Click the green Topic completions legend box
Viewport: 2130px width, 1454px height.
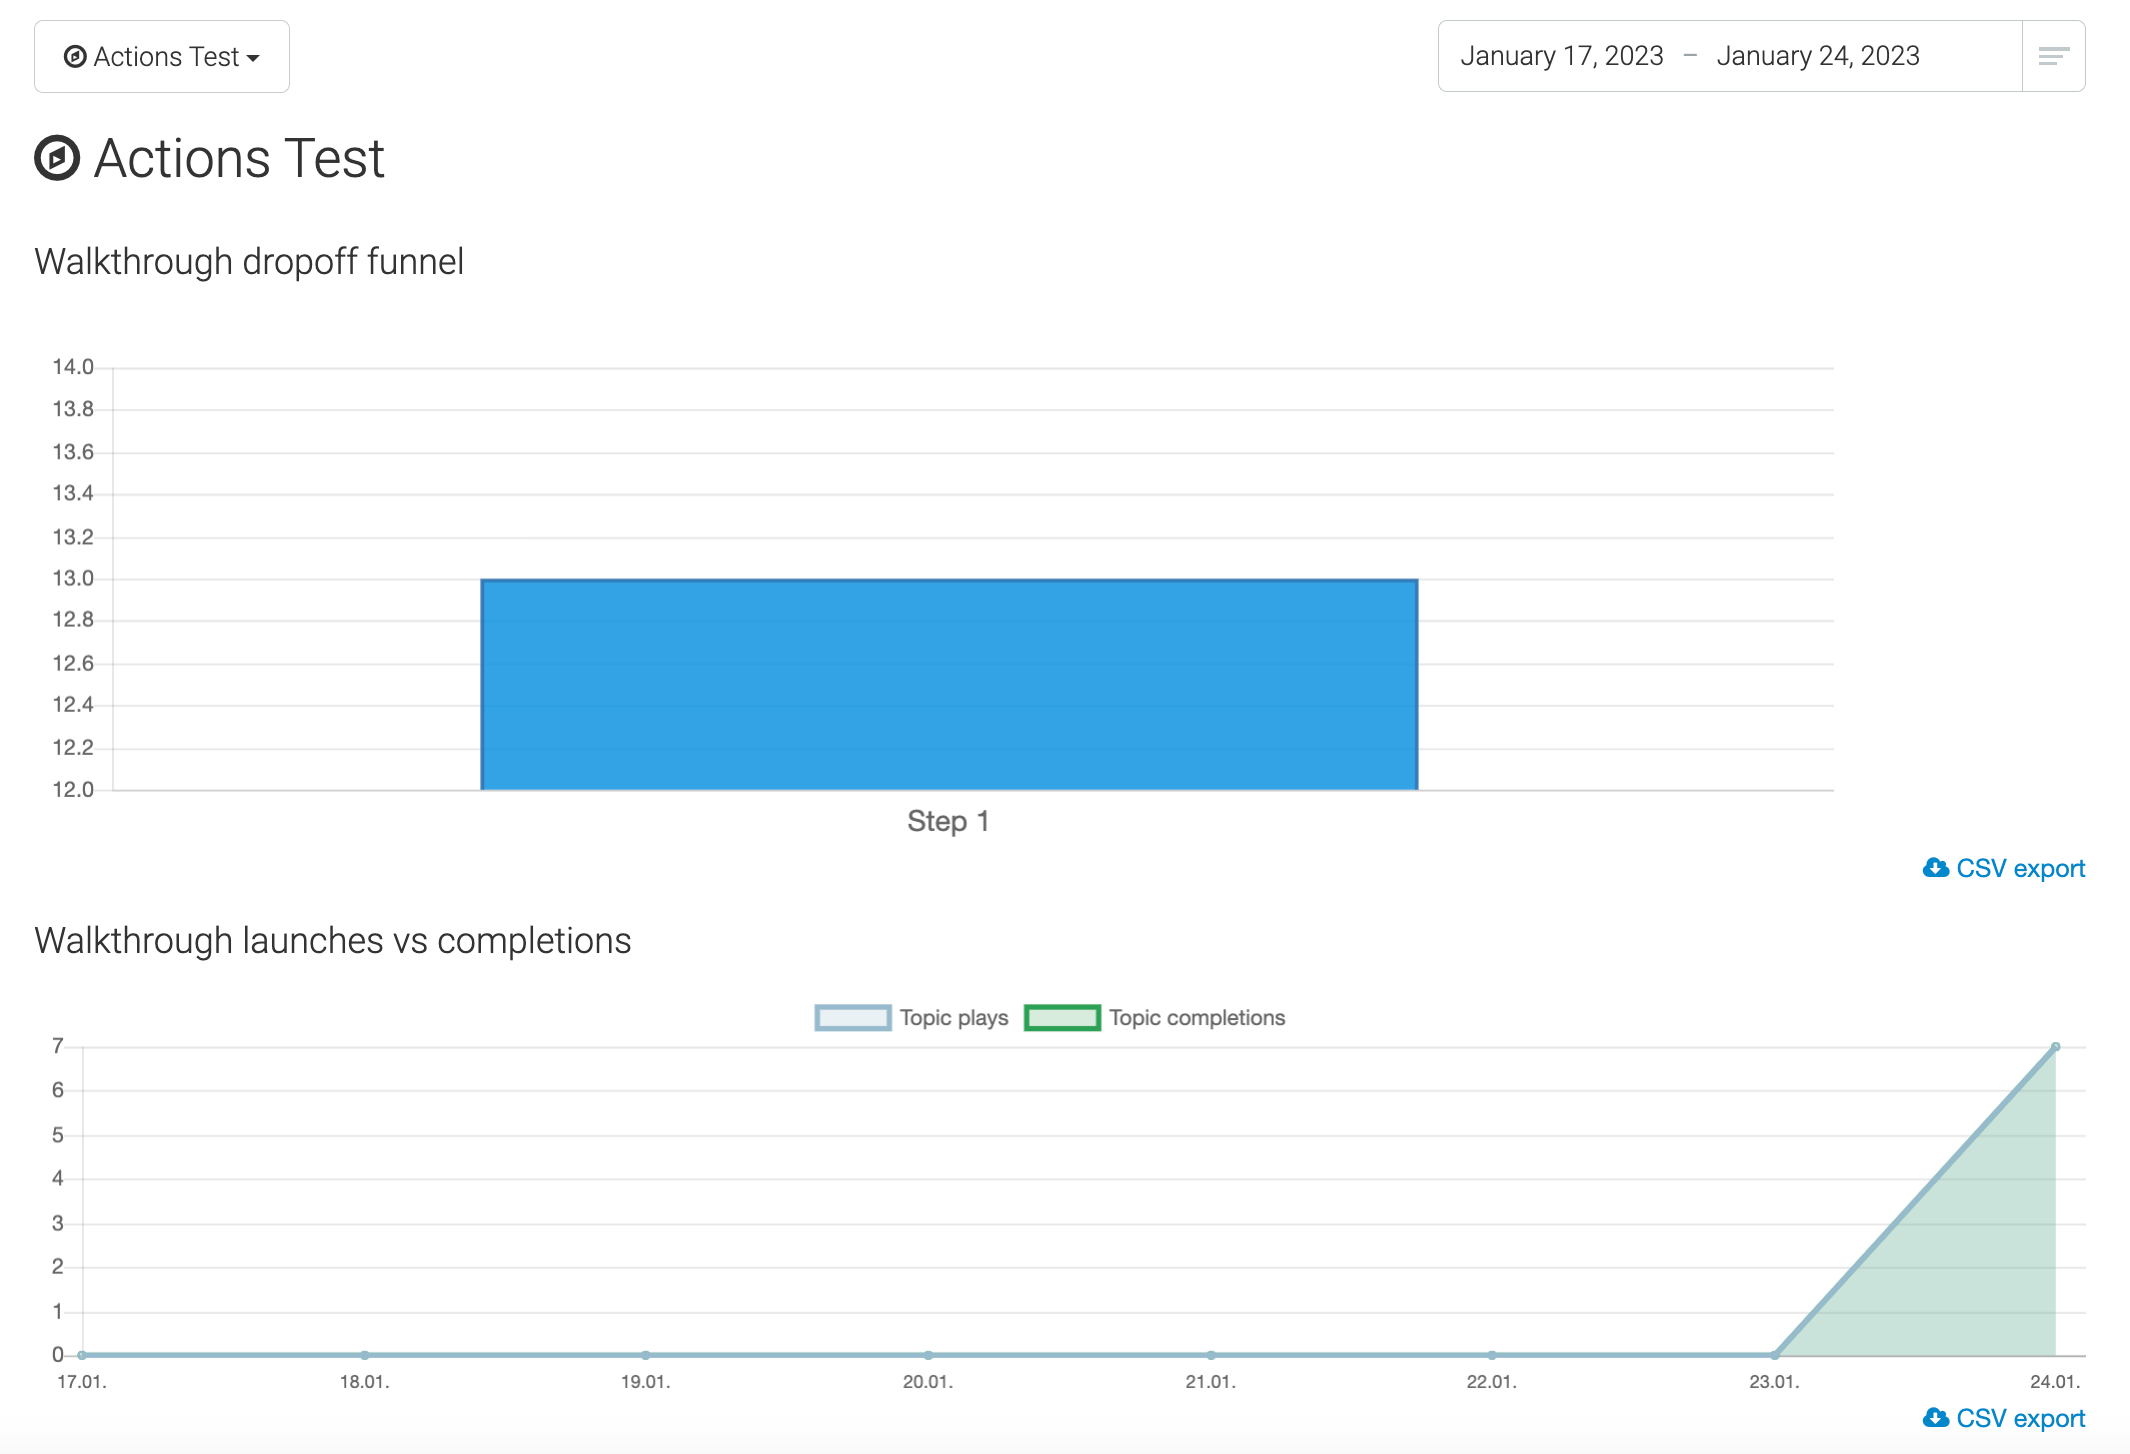point(1062,1018)
